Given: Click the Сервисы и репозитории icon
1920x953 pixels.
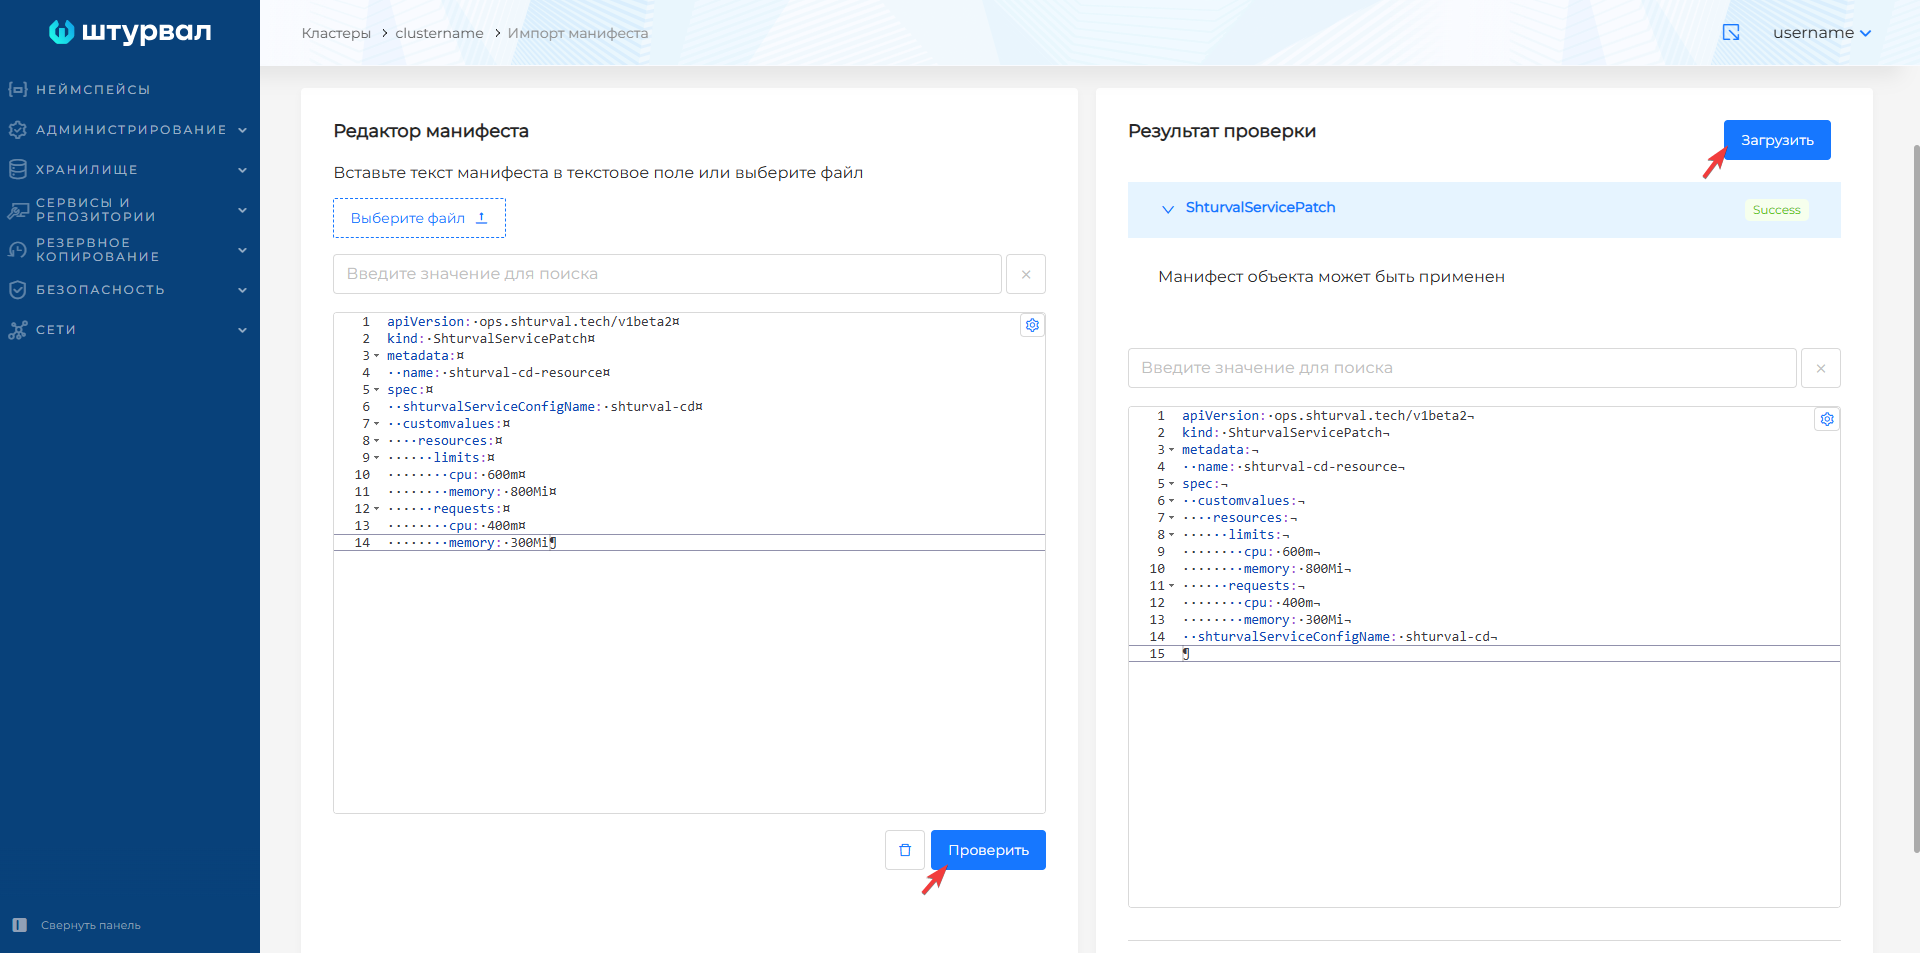Looking at the screenshot, I should (17, 209).
